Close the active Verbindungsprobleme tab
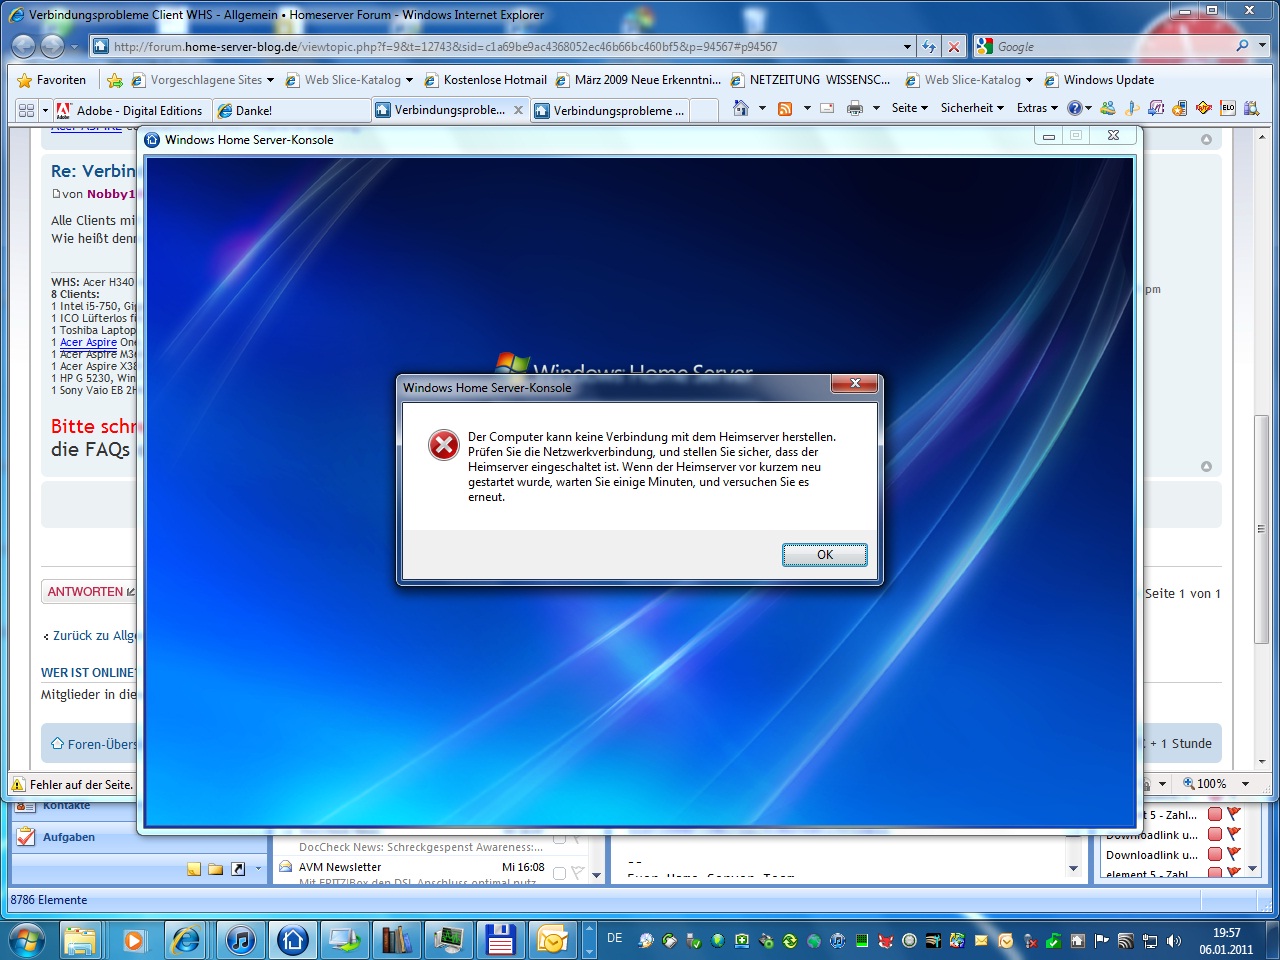 [x=518, y=110]
